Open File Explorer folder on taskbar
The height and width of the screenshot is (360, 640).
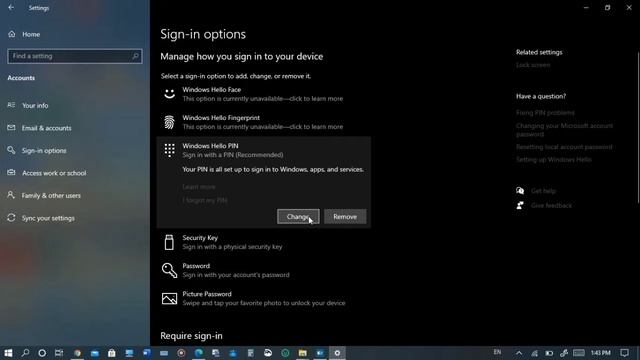click(x=302, y=353)
